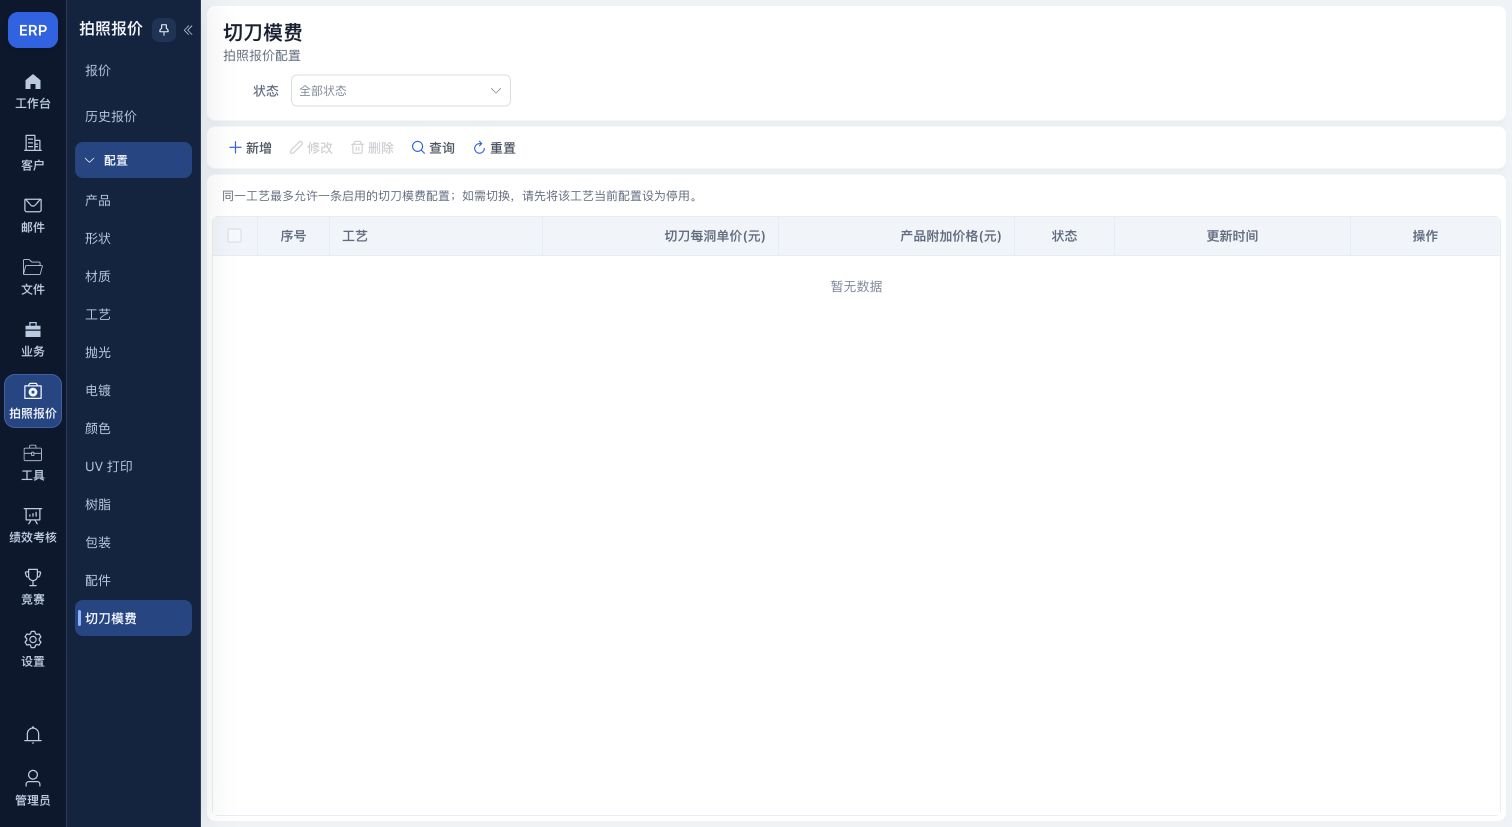This screenshot has height=827, width=1512.
Task: Select 树脂 in the config menu
Action: click(x=133, y=504)
